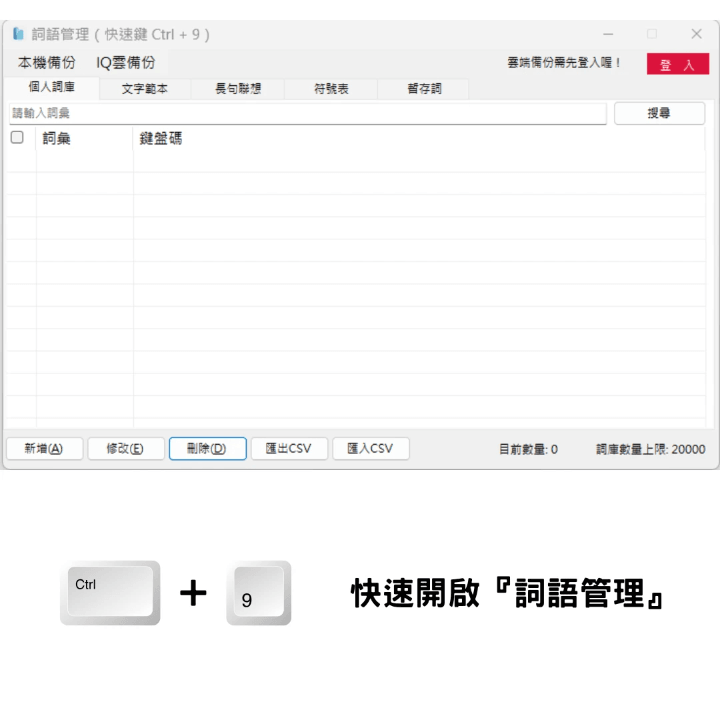Screen dimensions: 720x720
Task: Close the 詞語管理 window
Action: coord(696,34)
